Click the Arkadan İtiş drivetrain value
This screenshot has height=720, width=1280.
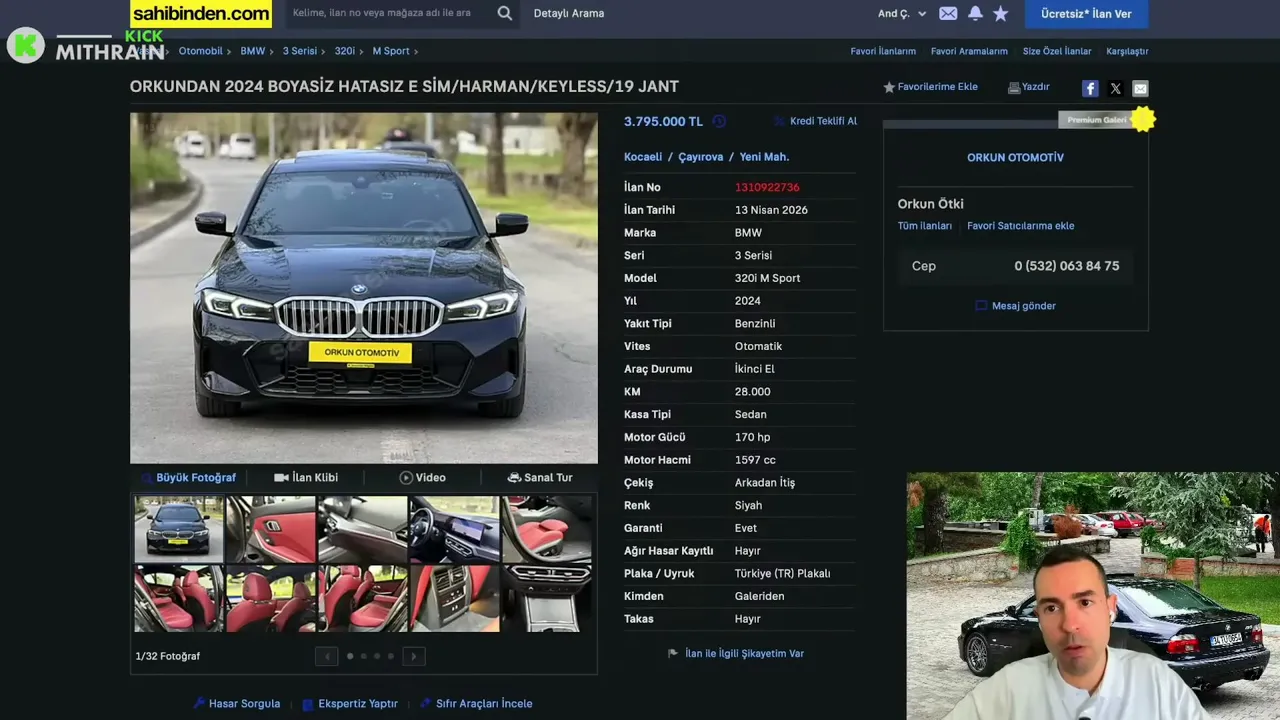point(765,483)
